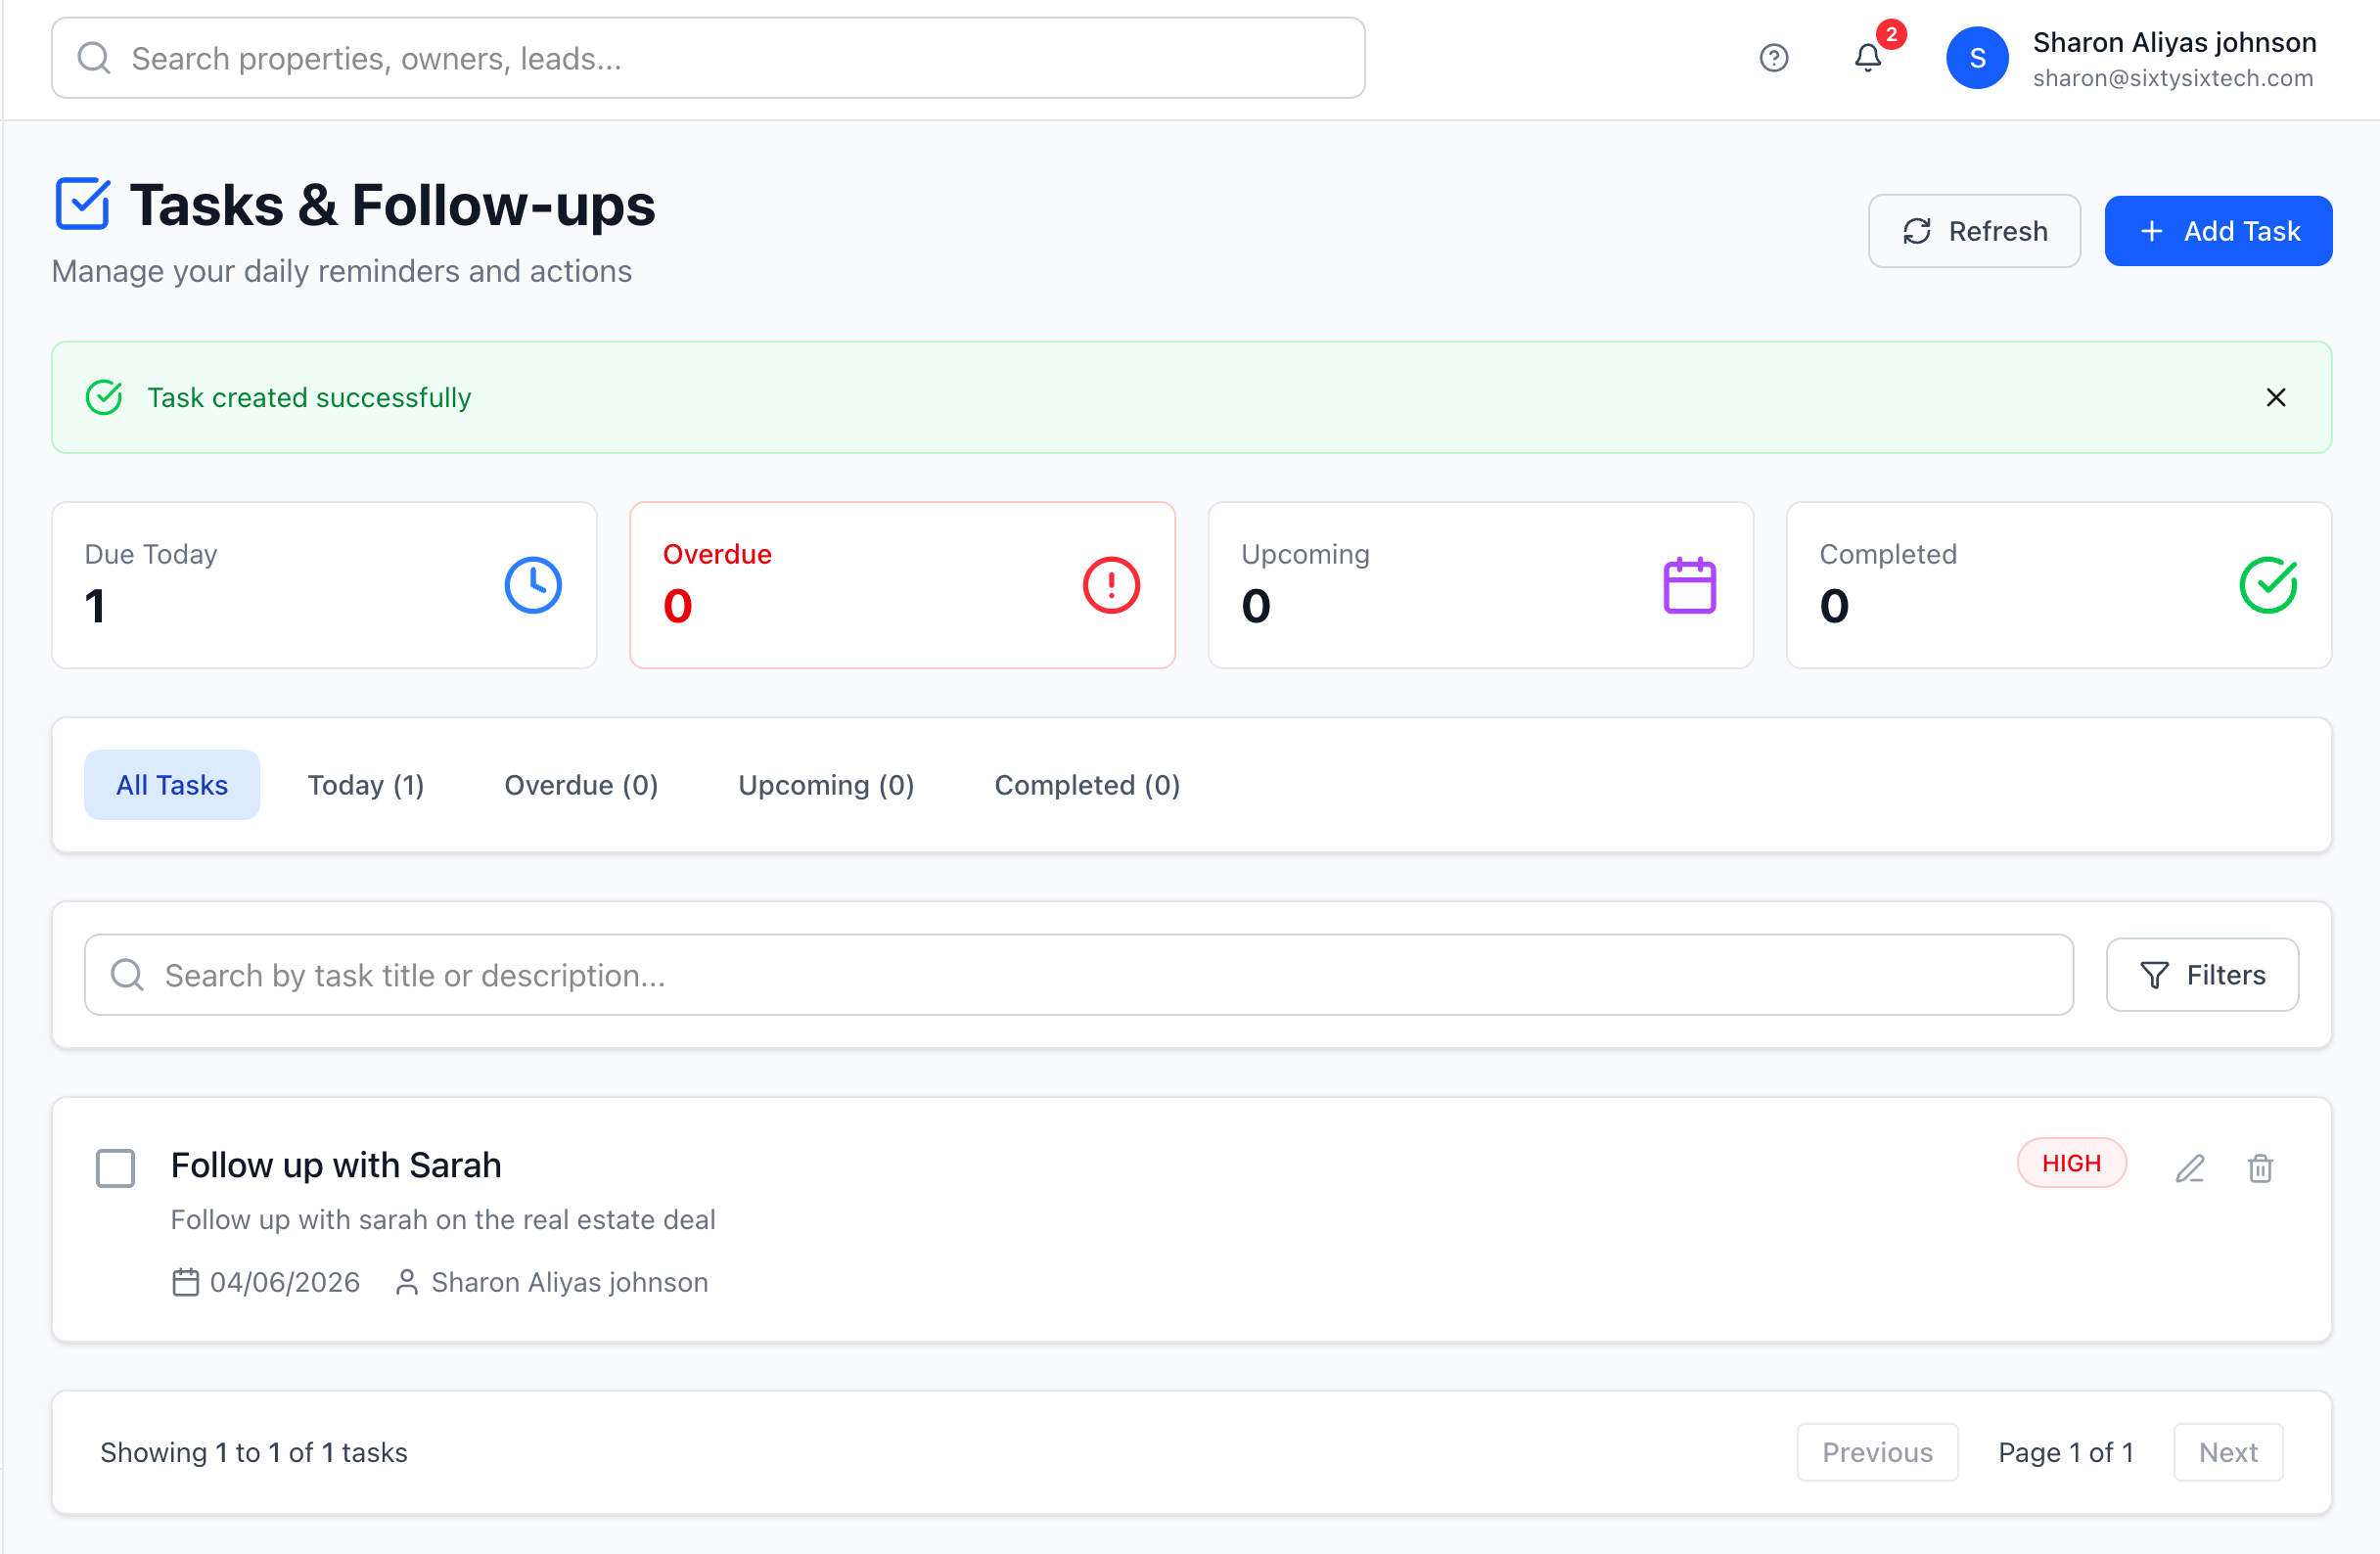Click the calendar icon beside 04/06/2026
The image size is (2380, 1554).
185,1281
